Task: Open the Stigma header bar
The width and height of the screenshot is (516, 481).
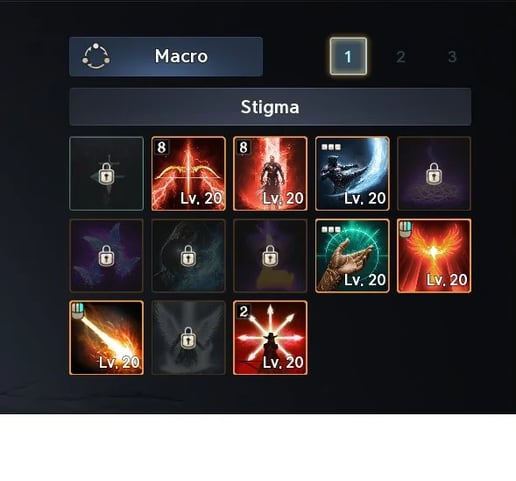Action: tap(270, 107)
